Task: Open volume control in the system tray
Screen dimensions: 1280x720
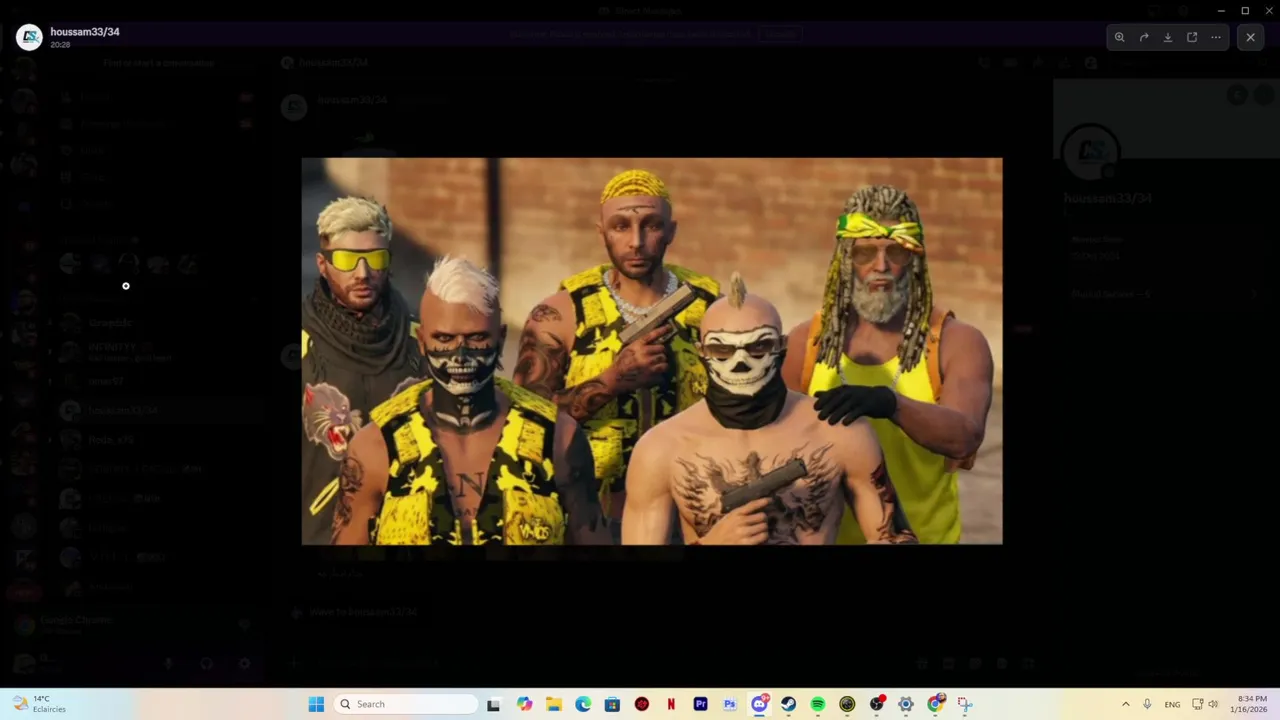Action: pos(1213,704)
